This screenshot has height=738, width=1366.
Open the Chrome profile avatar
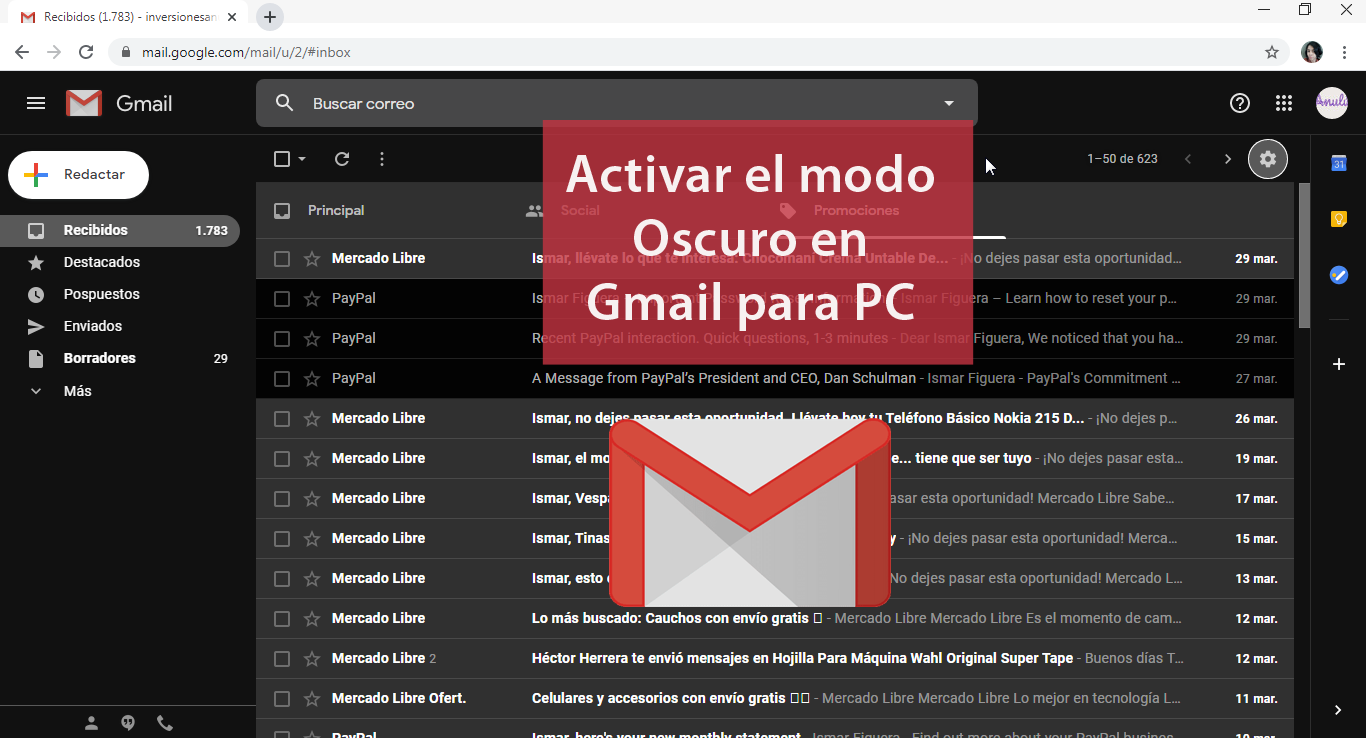[1312, 52]
